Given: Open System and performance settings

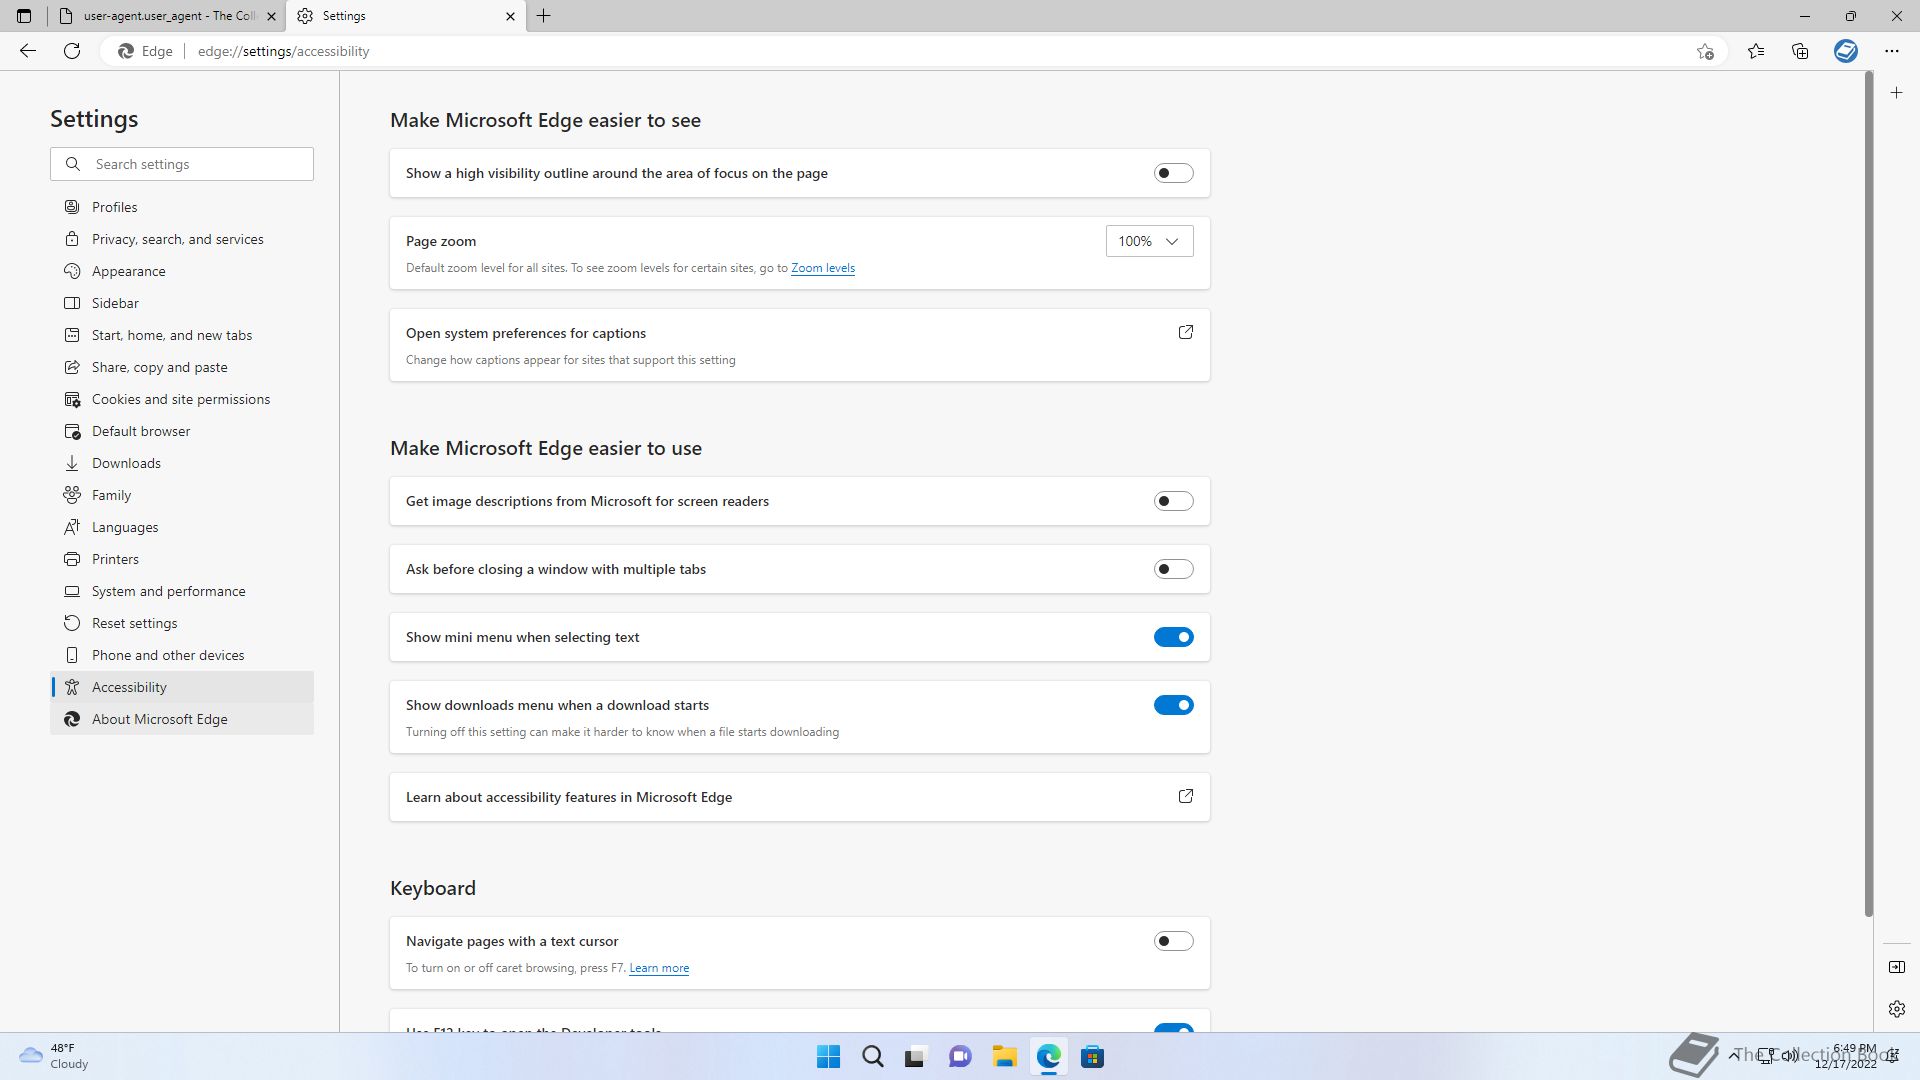Looking at the screenshot, I should click(182, 591).
